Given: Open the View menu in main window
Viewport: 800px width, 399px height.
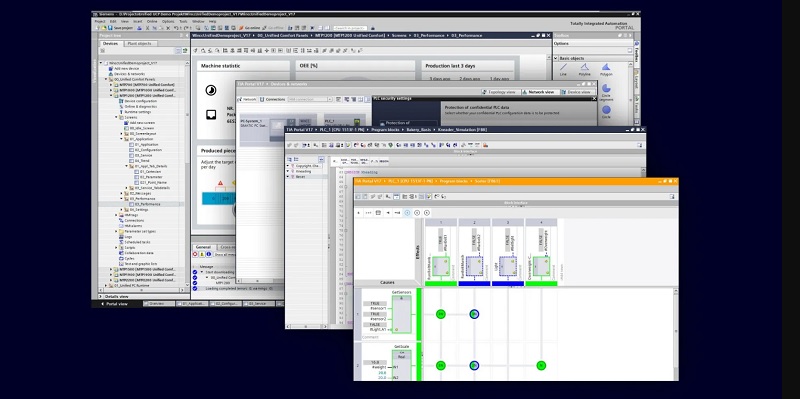Looking at the screenshot, I should click(125, 21).
